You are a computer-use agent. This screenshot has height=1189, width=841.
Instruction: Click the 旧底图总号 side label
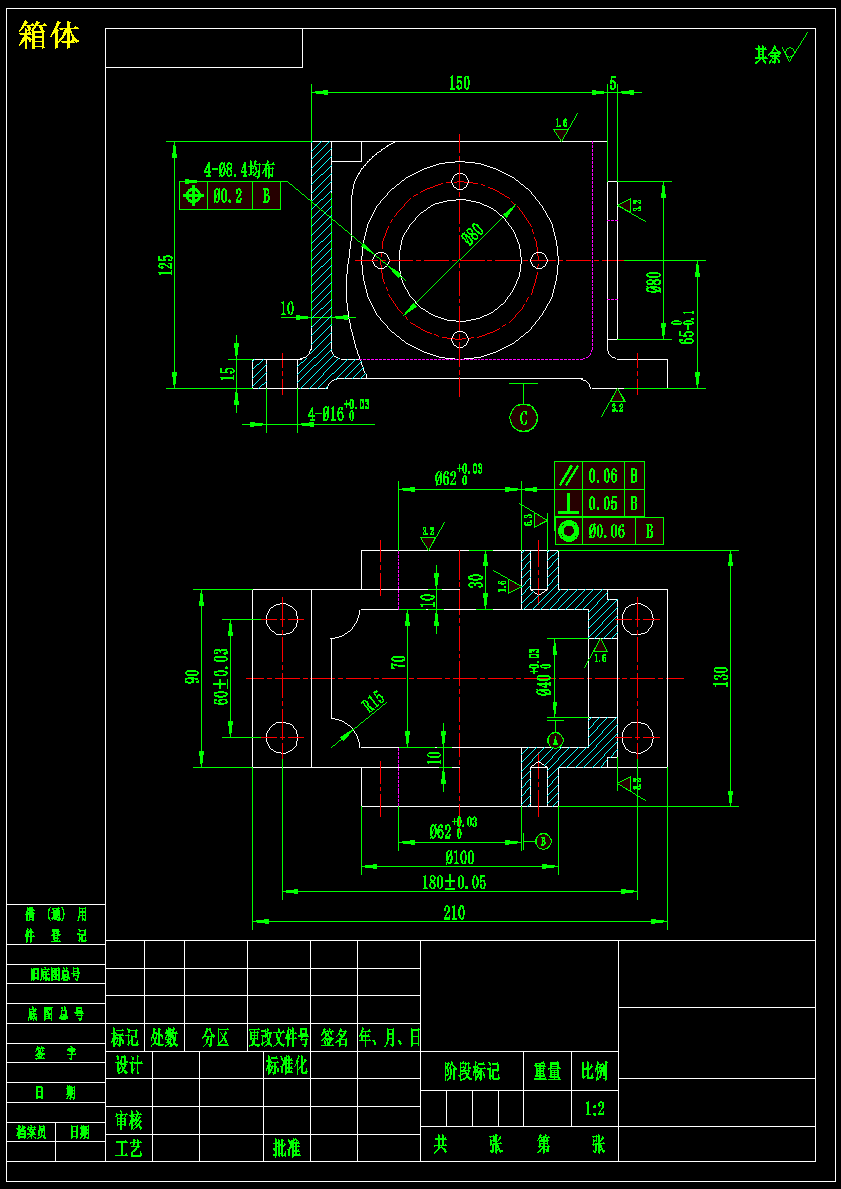(56, 974)
